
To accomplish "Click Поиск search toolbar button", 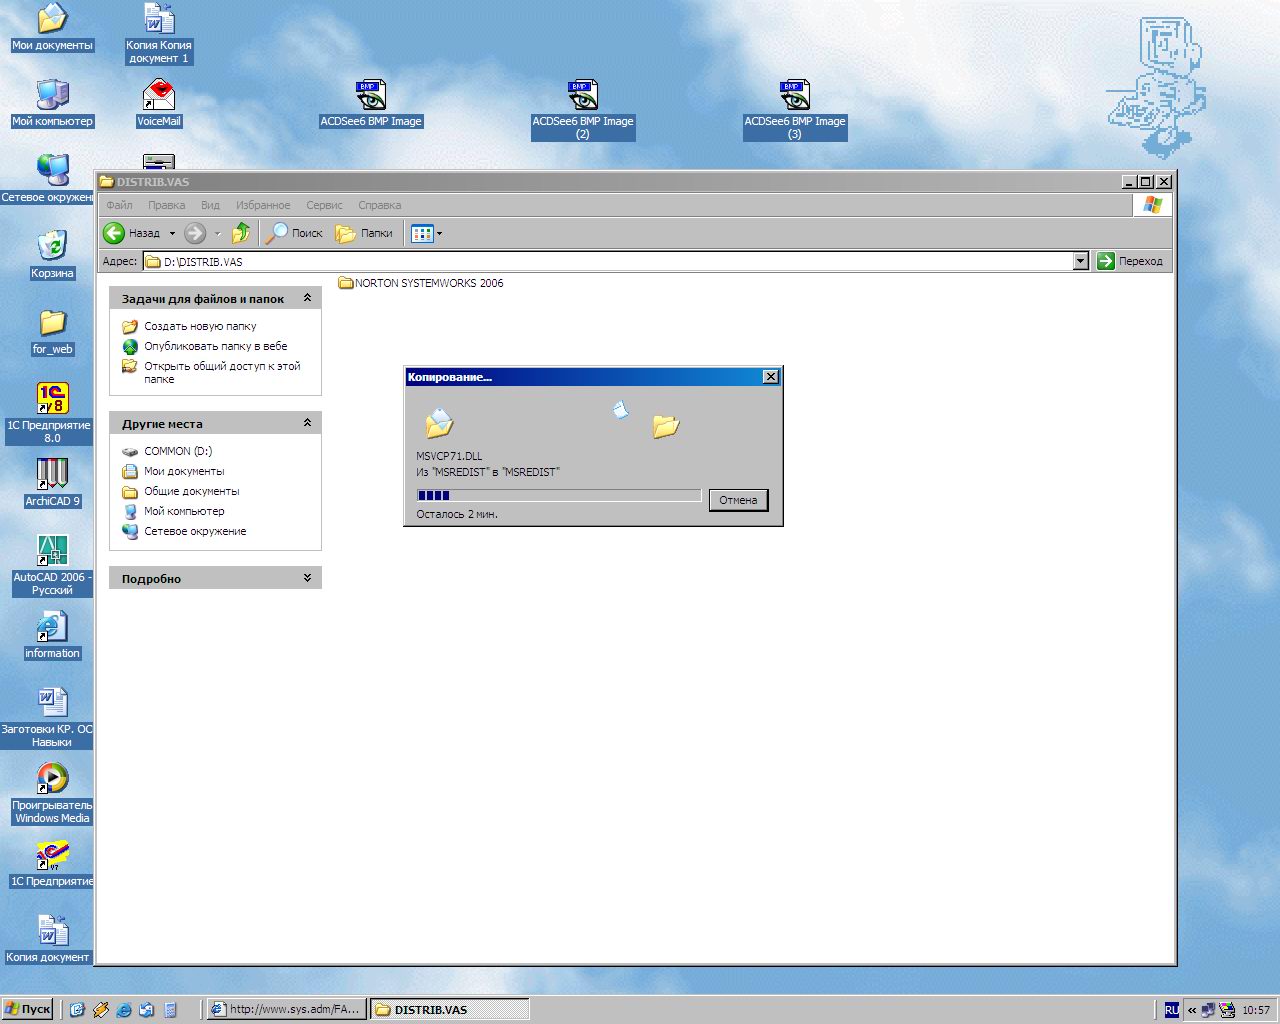I will (294, 233).
